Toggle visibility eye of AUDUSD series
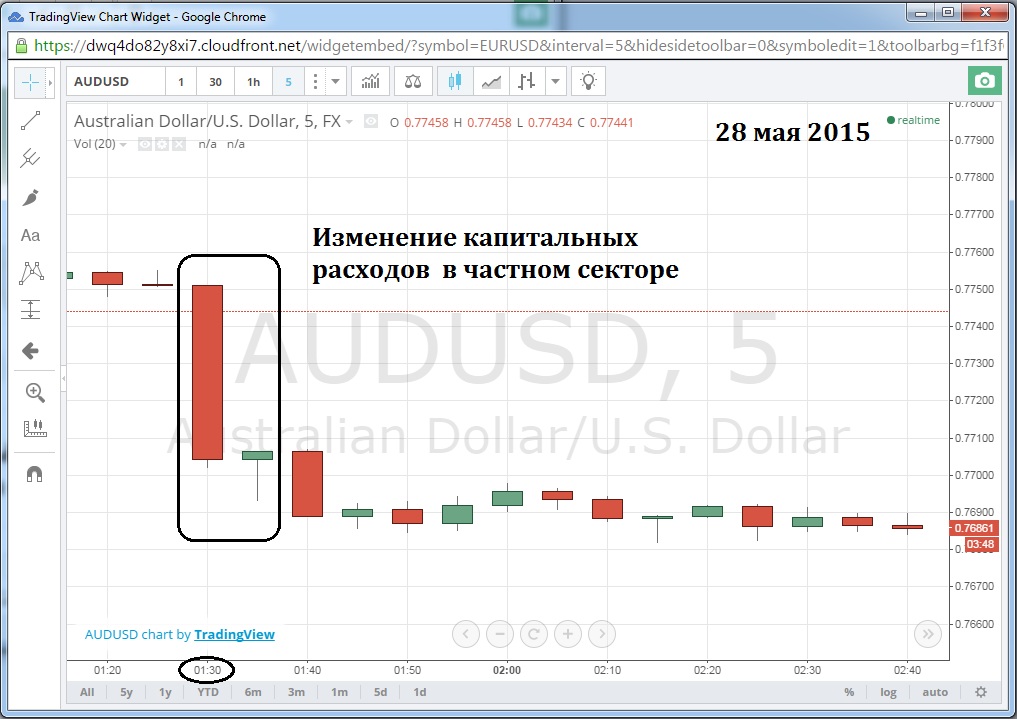Screen dimensions: 1017x725 click(x=370, y=121)
